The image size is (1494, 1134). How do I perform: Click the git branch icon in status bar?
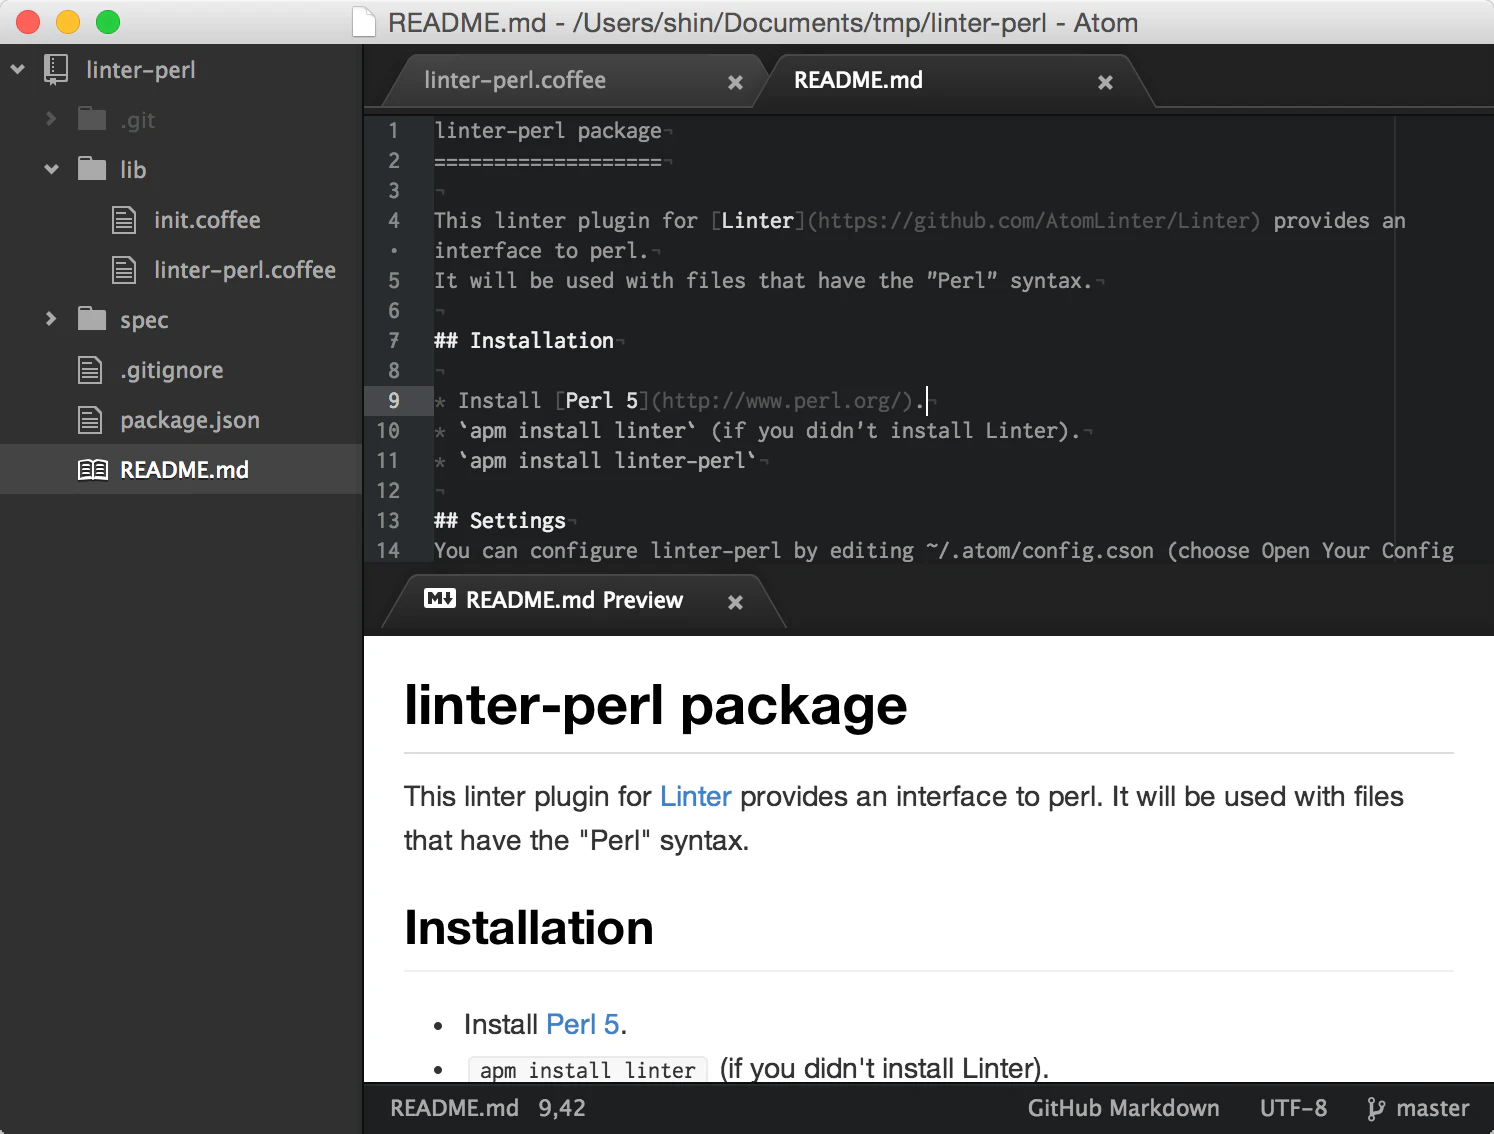pyautogui.click(x=1376, y=1108)
